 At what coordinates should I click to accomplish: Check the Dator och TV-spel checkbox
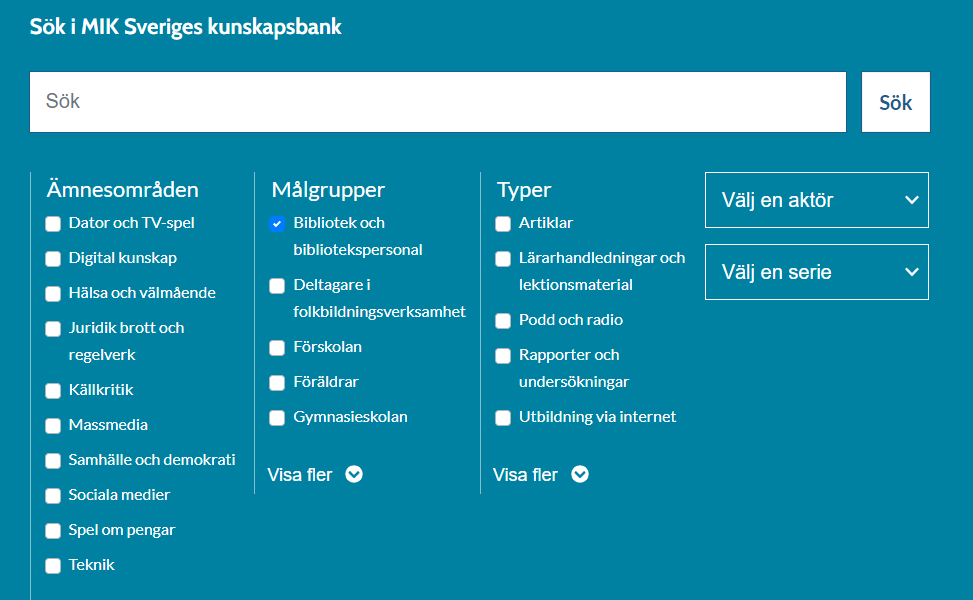point(53,223)
